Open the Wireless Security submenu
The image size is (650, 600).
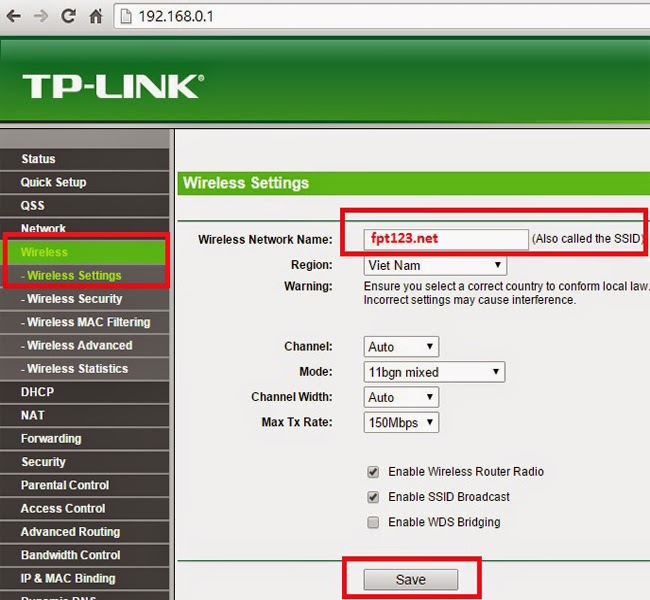pyautogui.click(x=85, y=299)
